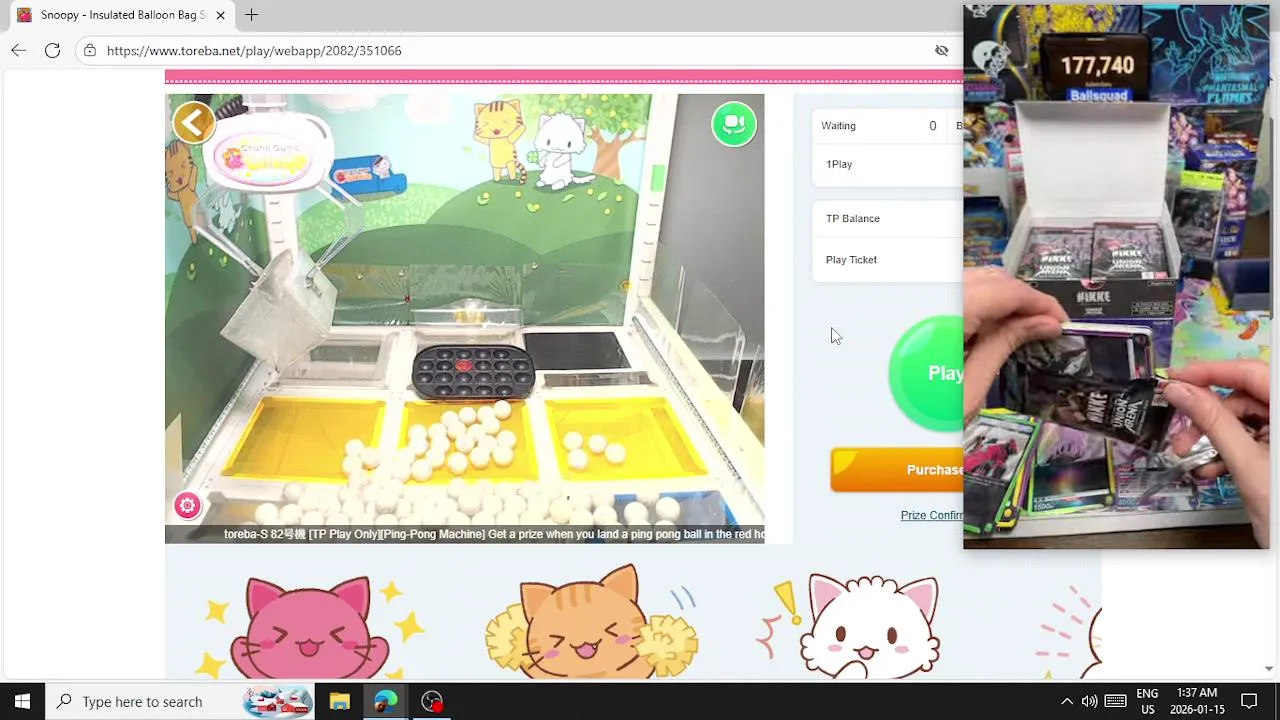Open the Windows Start menu
This screenshot has height=720, width=1280.
coord(22,701)
